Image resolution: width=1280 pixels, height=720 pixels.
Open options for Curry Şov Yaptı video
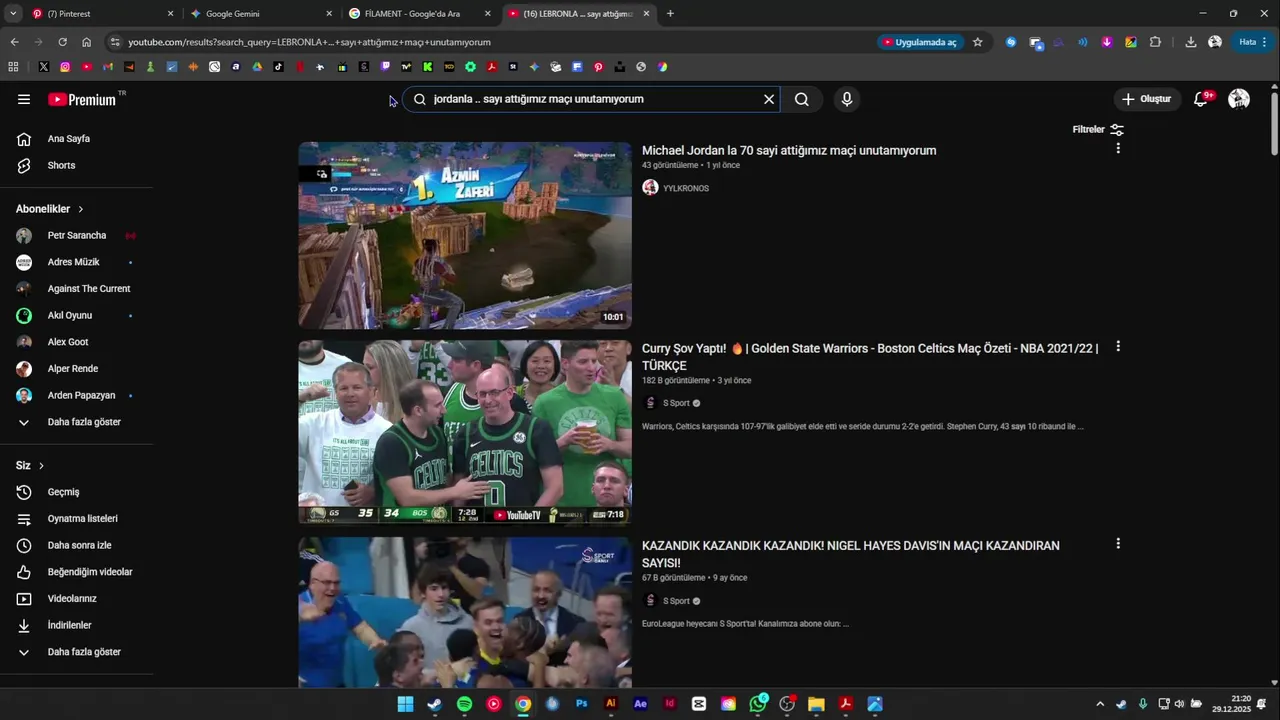(1118, 346)
